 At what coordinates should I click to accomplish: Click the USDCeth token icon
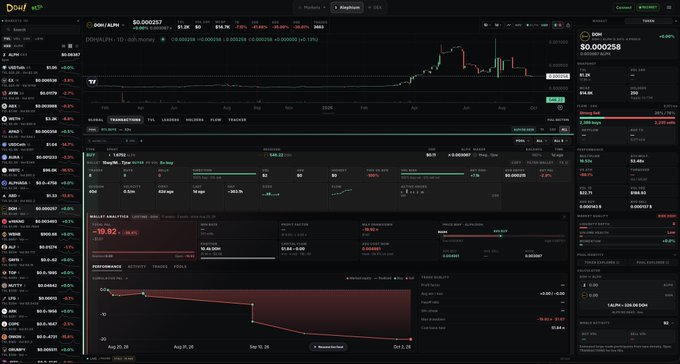click(x=4, y=144)
